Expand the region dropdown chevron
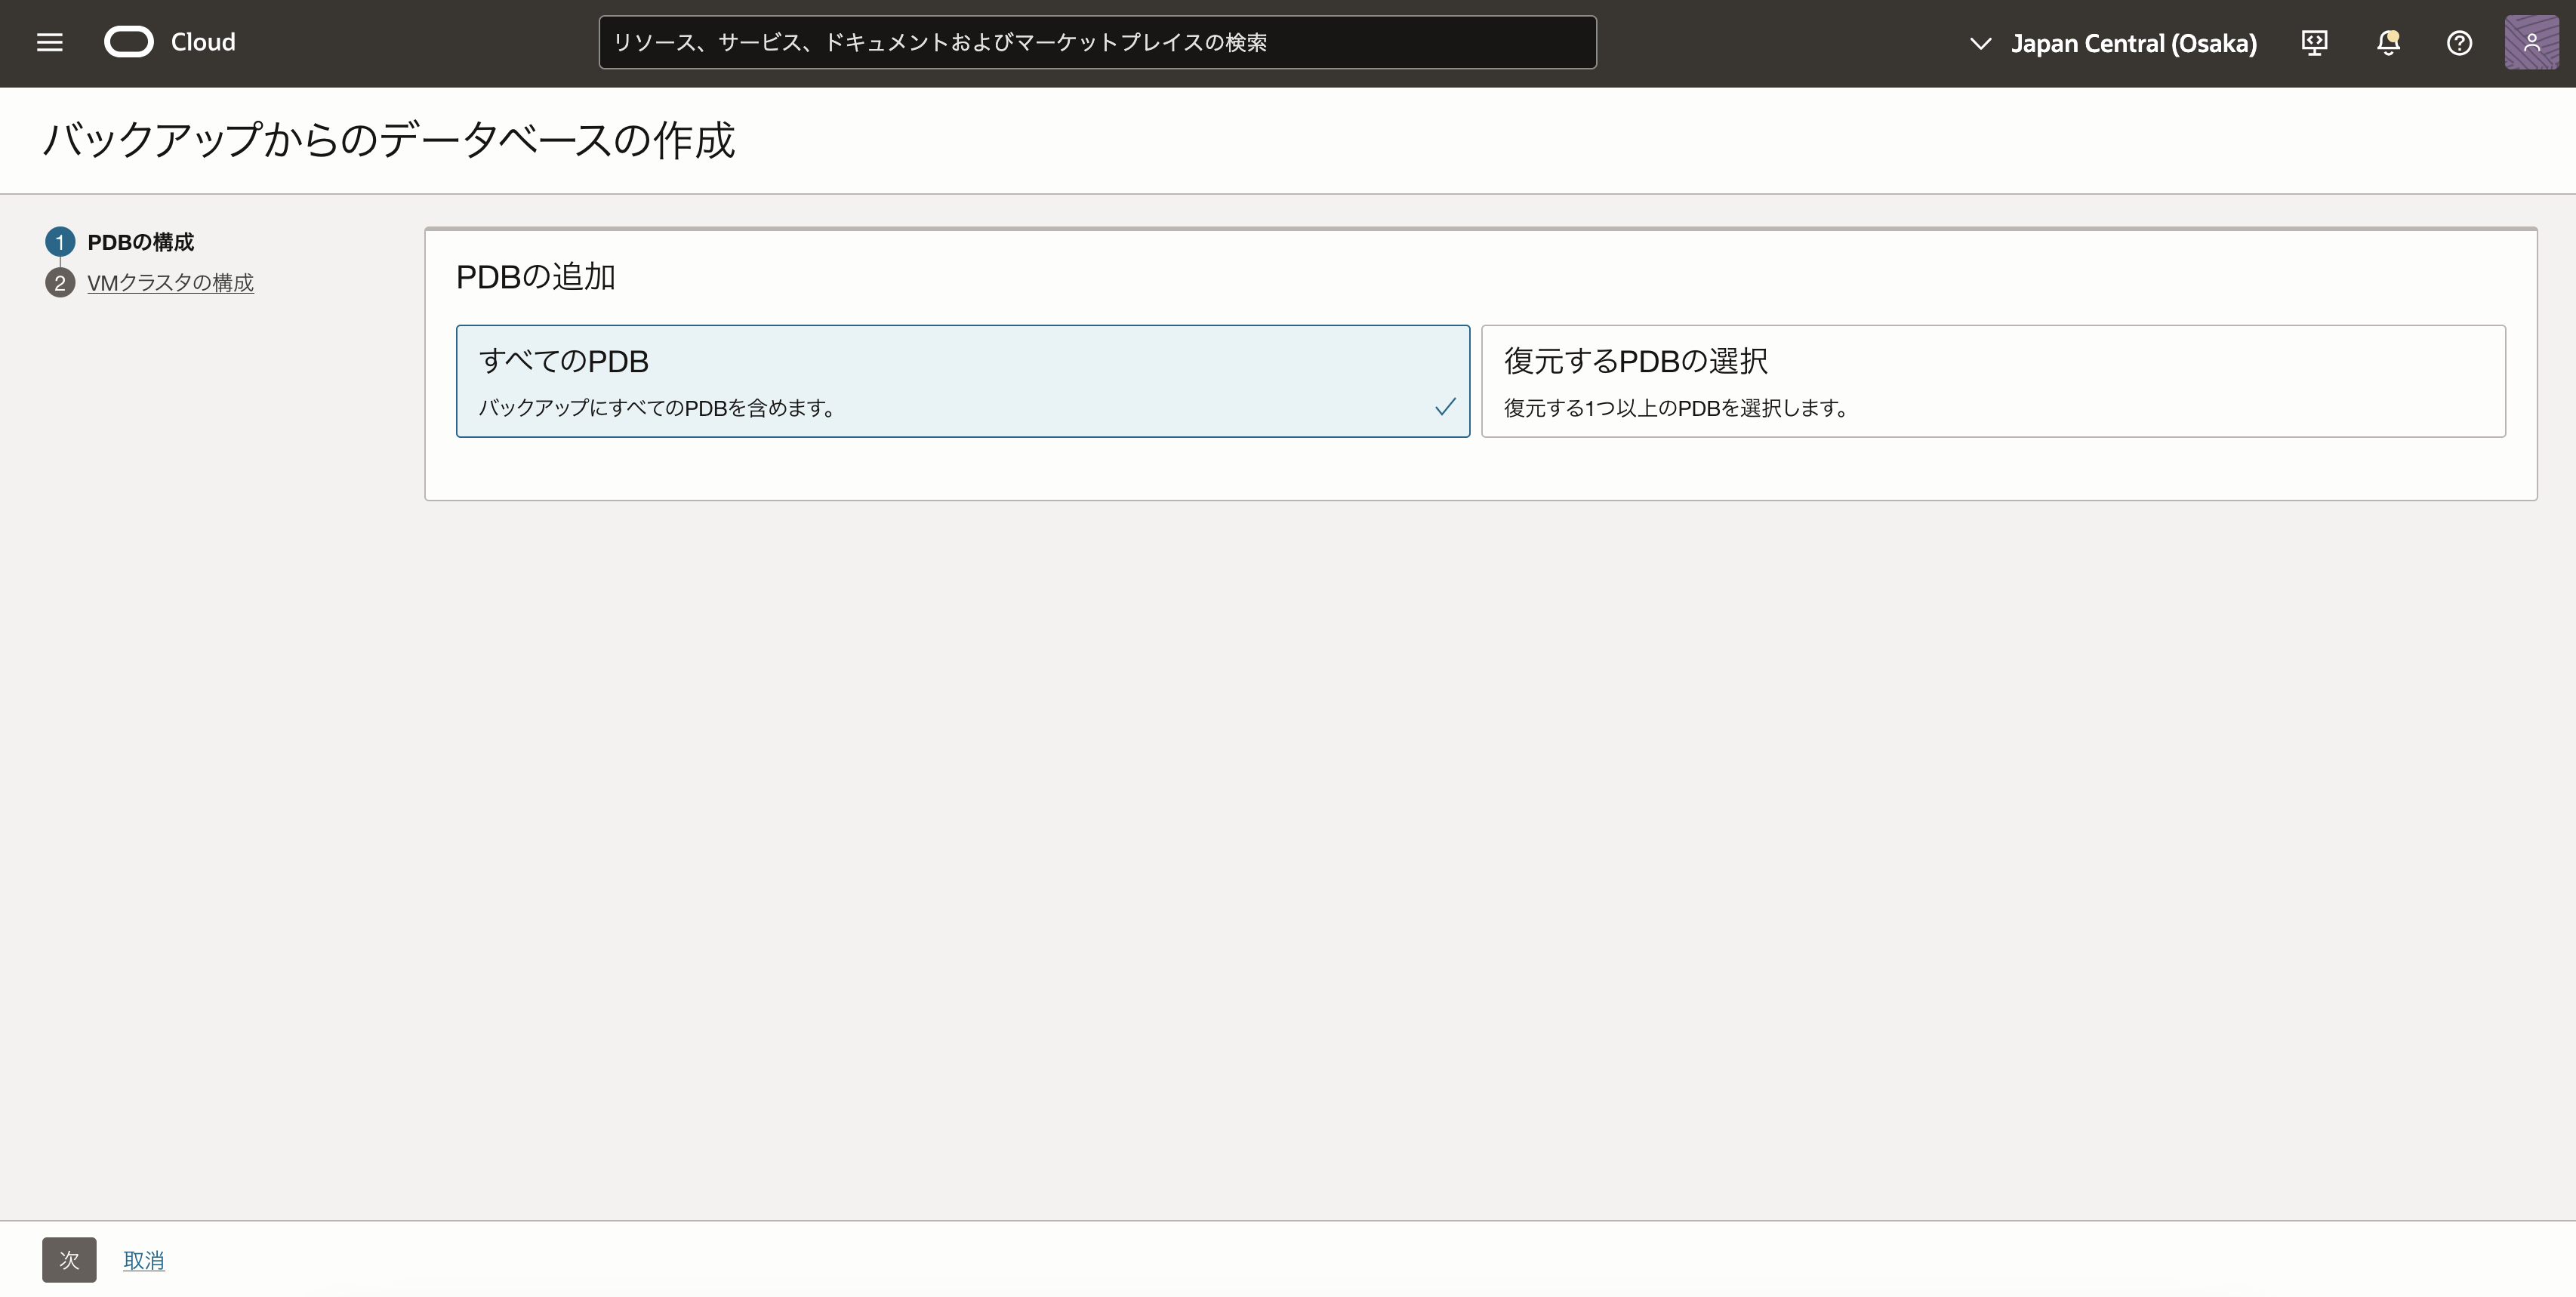Viewport: 2576px width, 1297px height. (x=1980, y=43)
